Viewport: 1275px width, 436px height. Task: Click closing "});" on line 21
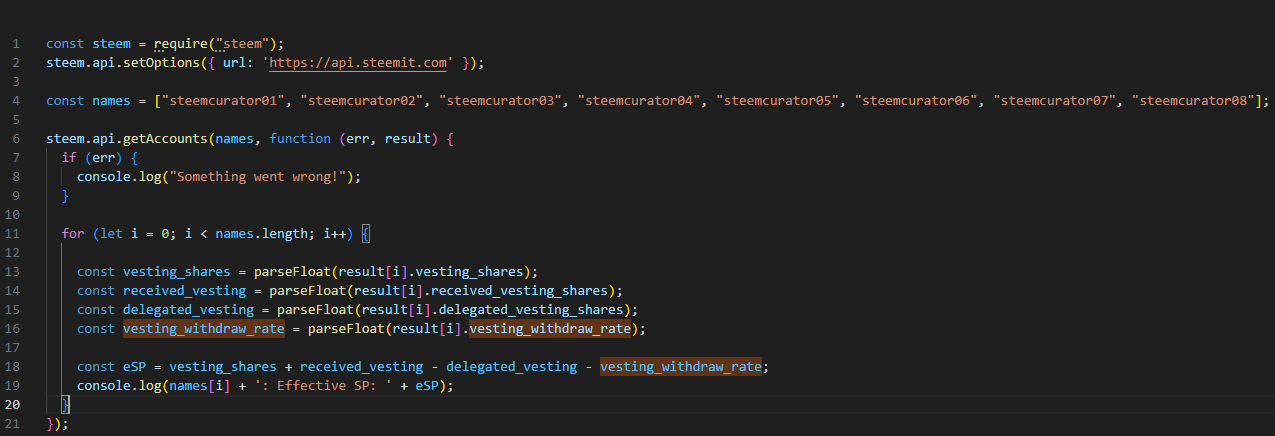click(x=58, y=423)
